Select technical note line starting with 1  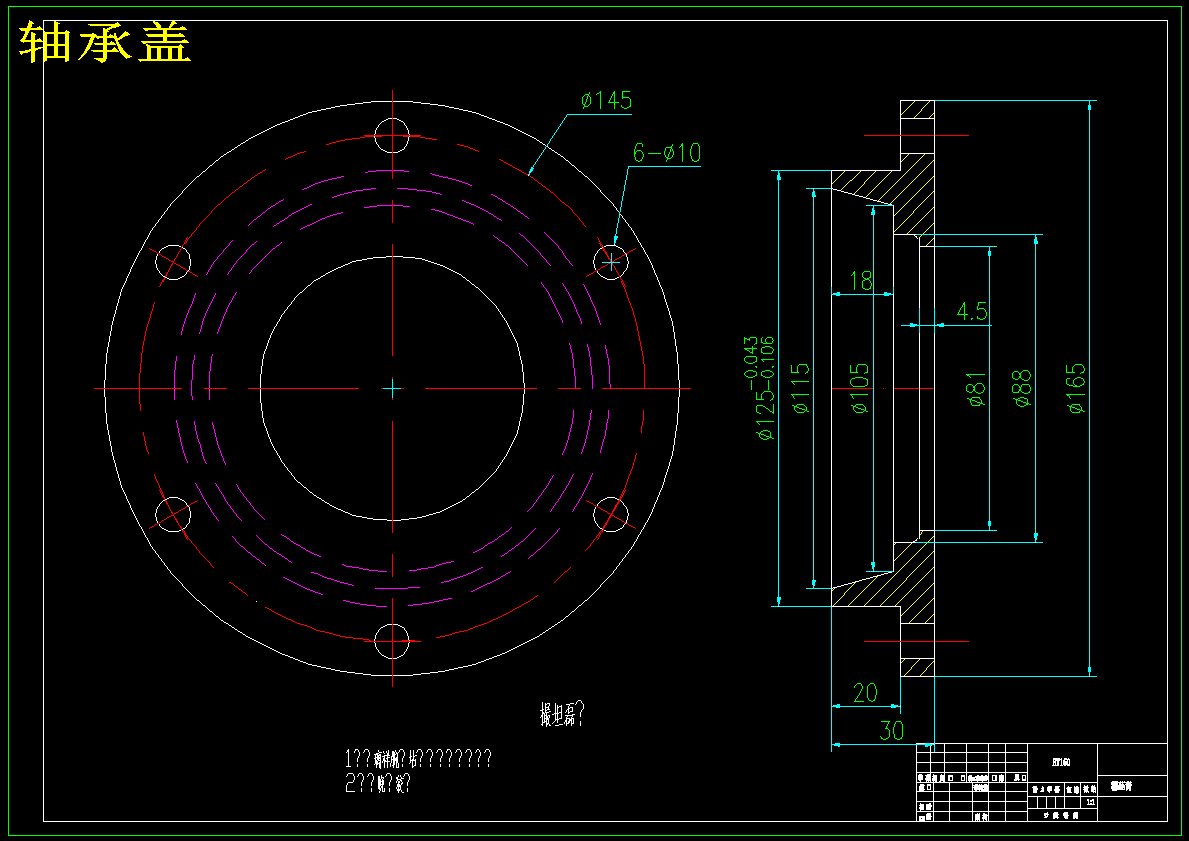pos(419,758)
